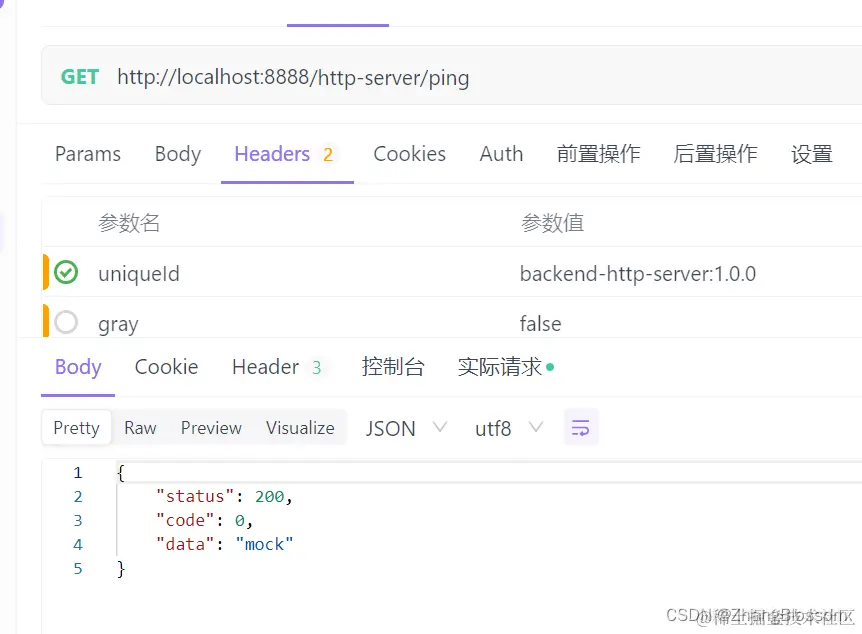Switch to Preview response view
This screenshot has width=862, height=634.
[x=210, y=427]
